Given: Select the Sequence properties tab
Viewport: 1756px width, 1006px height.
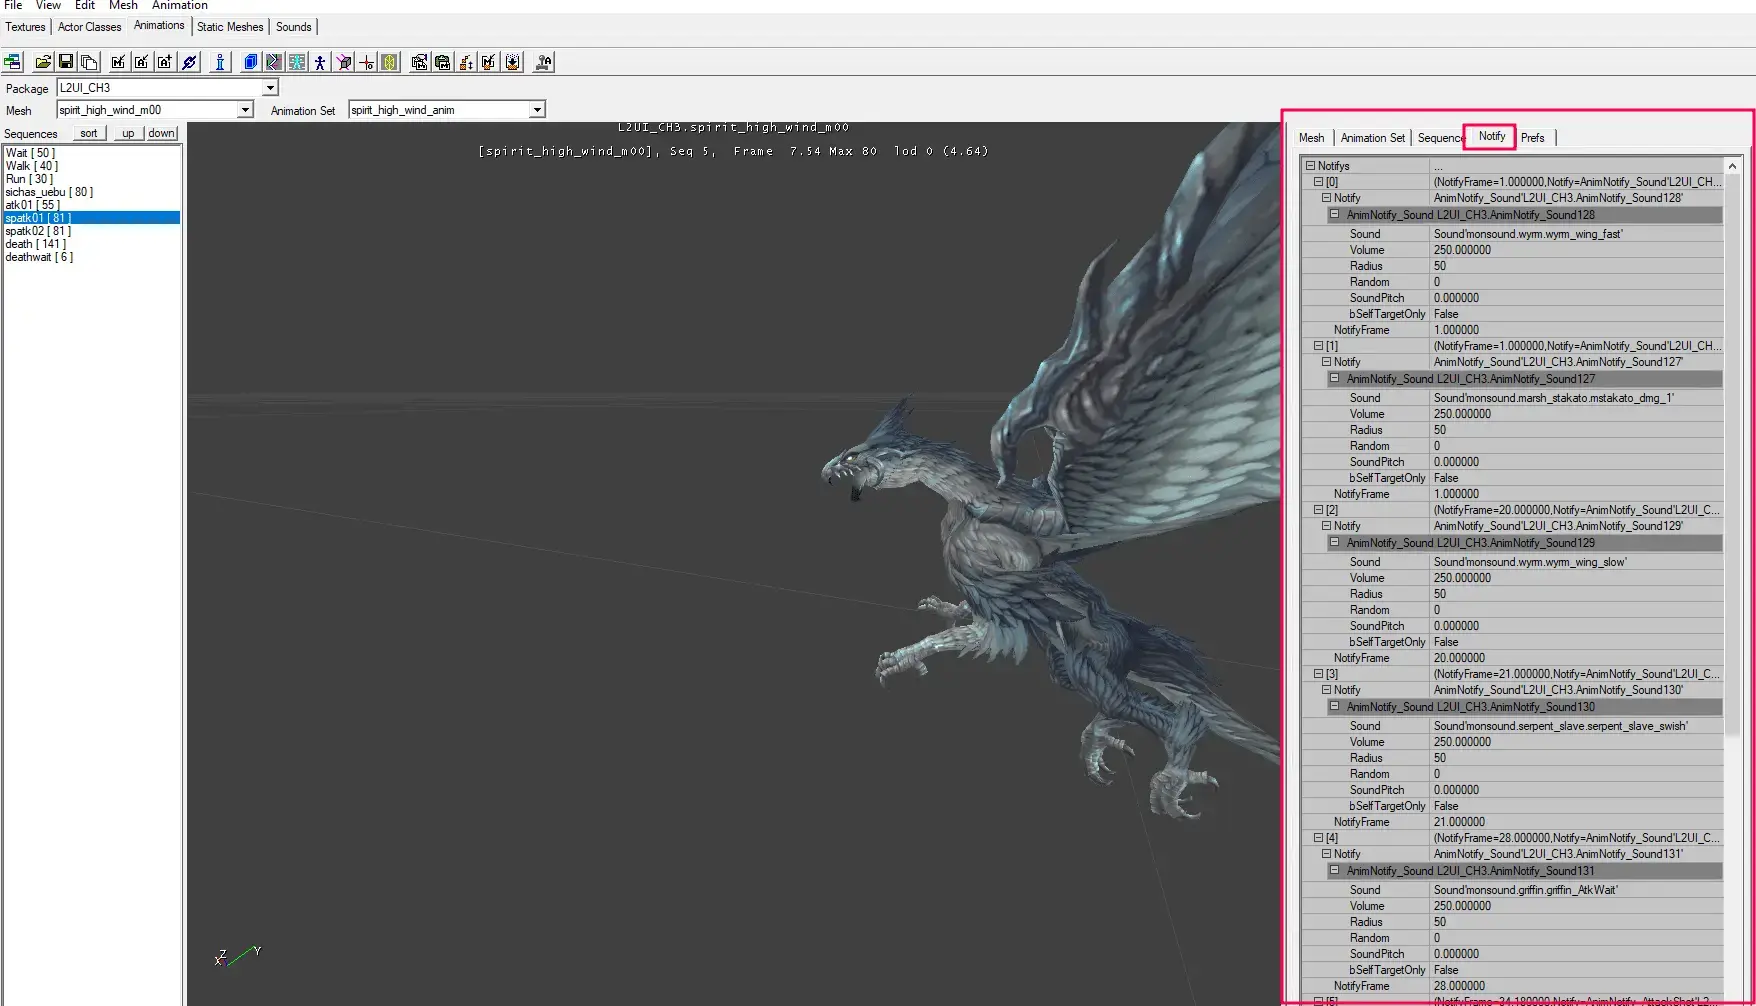Looking at the screenshot, I should [1441, 138].
